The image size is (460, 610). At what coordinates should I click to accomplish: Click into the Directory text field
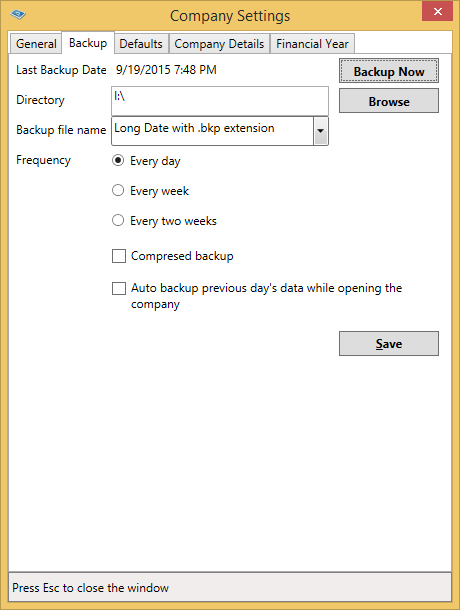(220, 101)
